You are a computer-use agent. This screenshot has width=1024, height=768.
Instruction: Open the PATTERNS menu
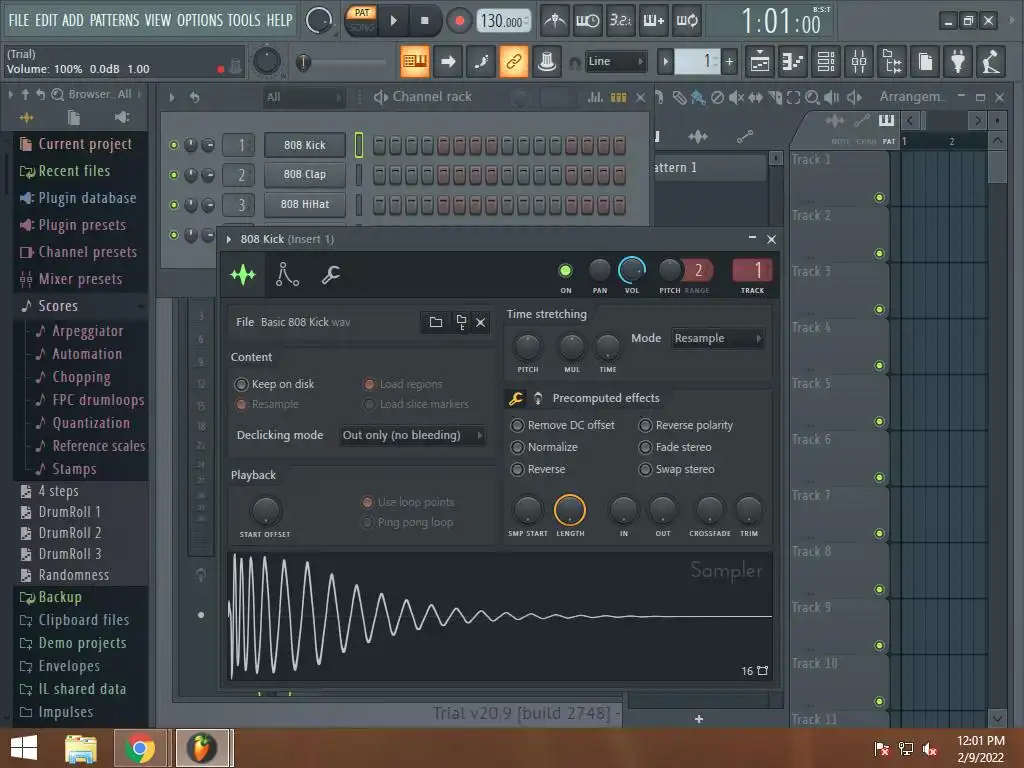point(114,20)
